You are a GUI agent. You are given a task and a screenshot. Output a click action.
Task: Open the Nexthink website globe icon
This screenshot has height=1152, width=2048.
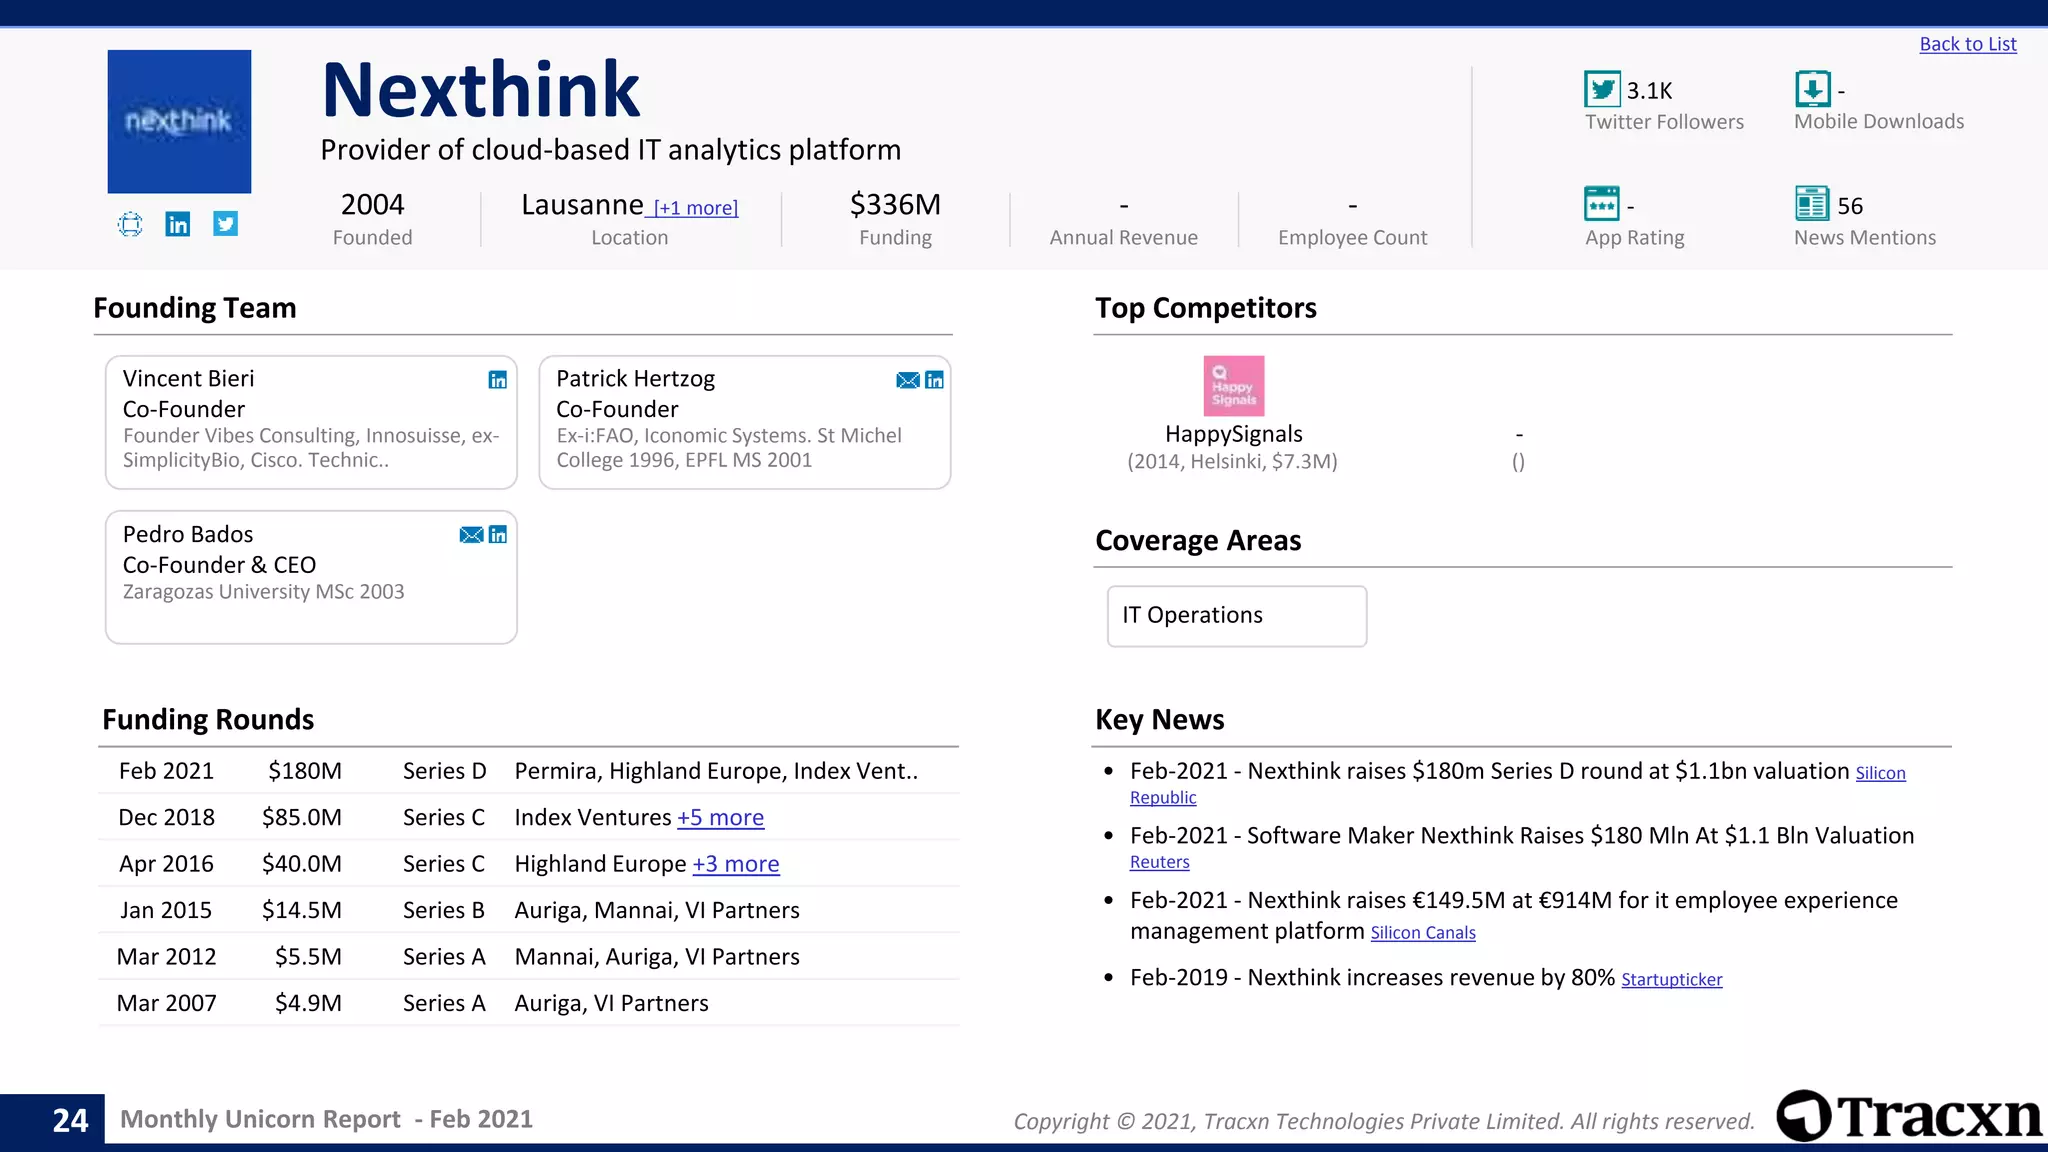[x=130, y=224]
